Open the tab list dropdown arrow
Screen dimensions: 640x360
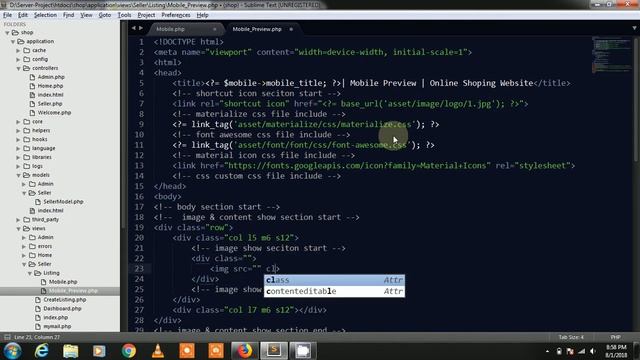(x=634, y=28)
